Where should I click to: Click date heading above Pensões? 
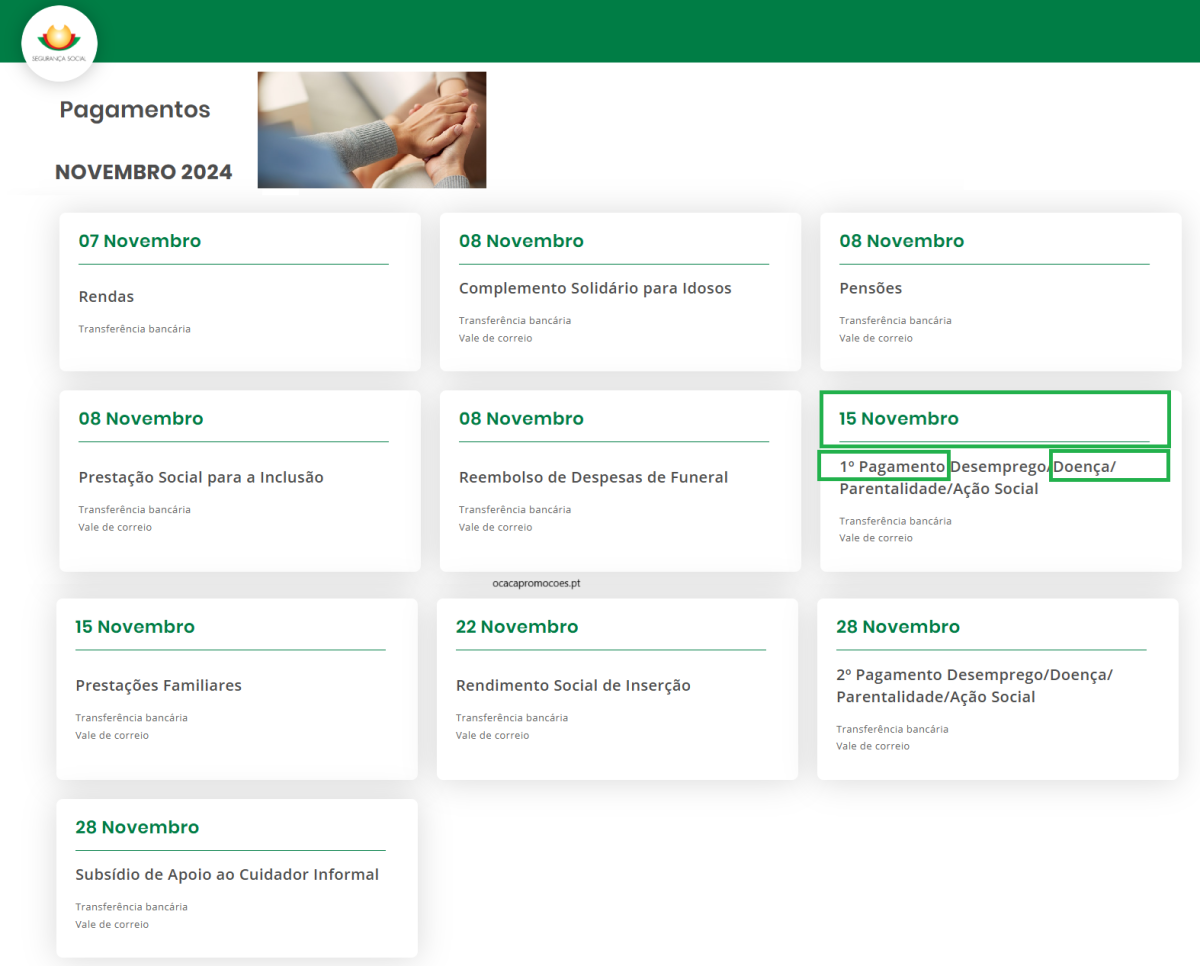(902, 241)
